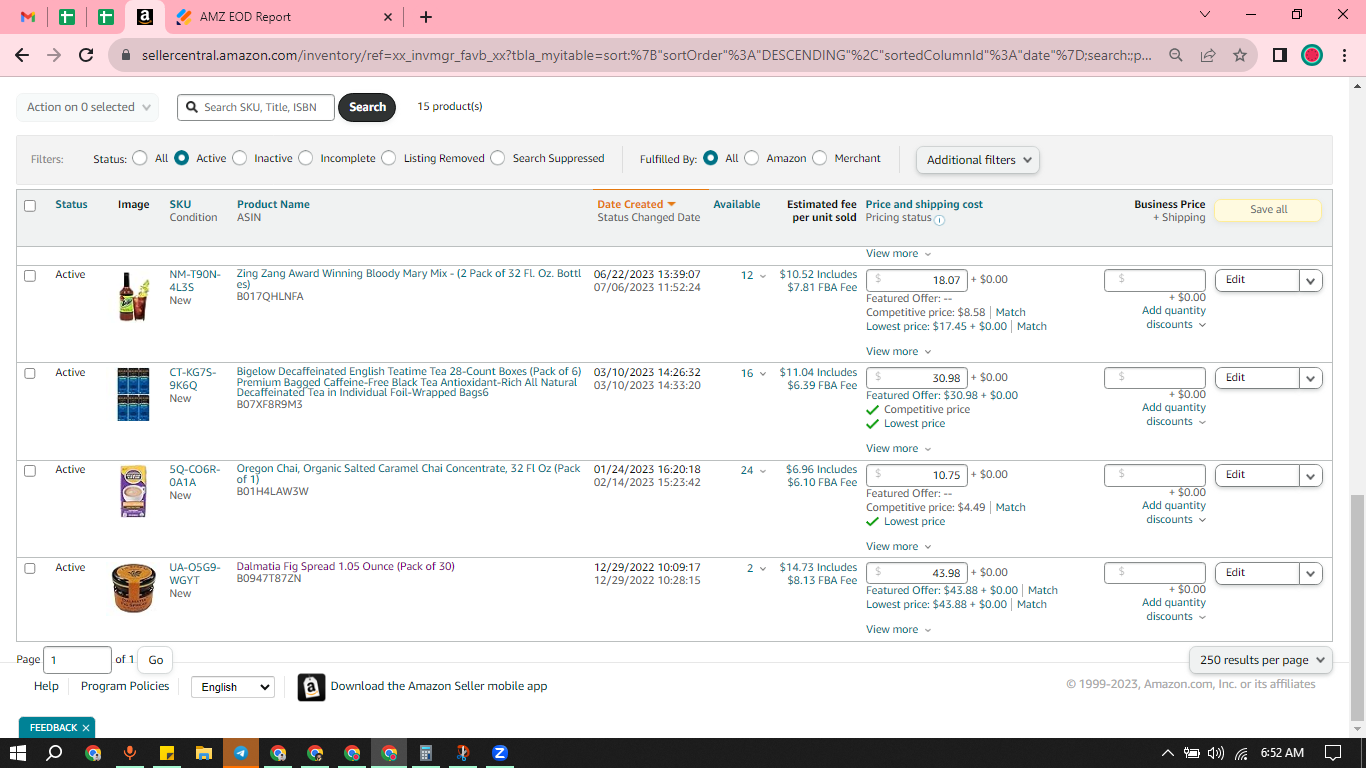Open the Chrome side panel
This screenshot has height=768, width=1366.
pos(1280,55)
